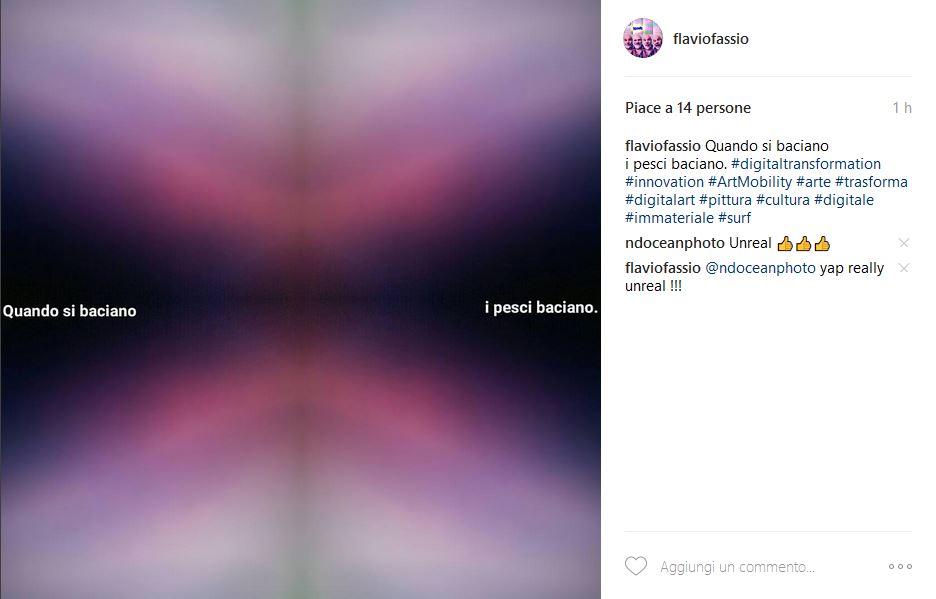Click the blurred purple post image

tap(300, 299)
